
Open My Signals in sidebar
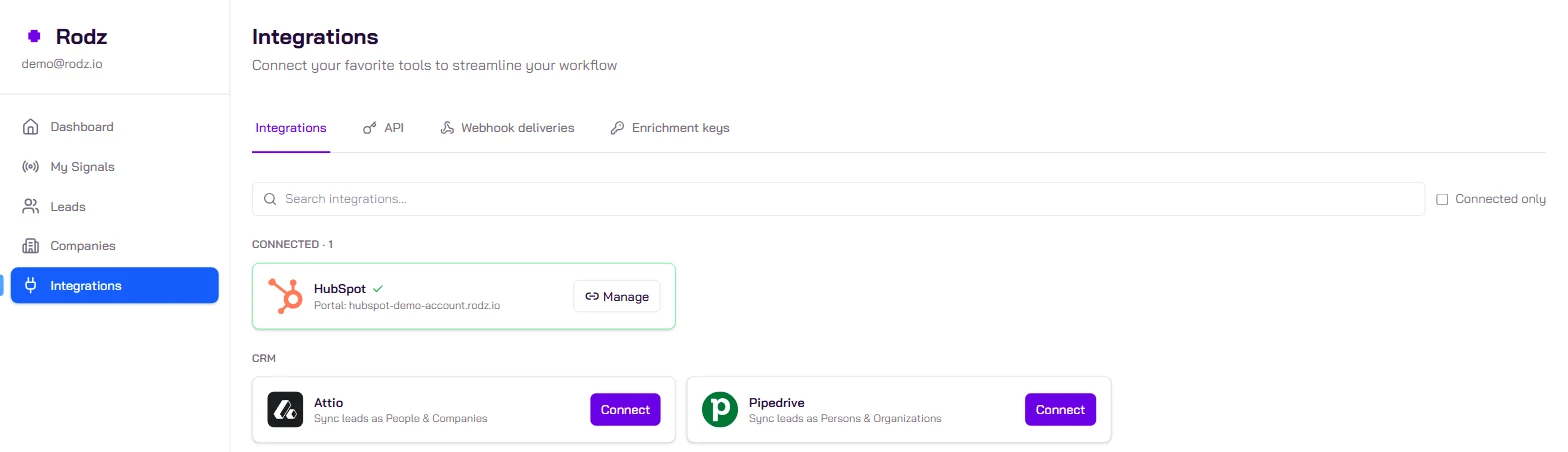coord(115,167)
